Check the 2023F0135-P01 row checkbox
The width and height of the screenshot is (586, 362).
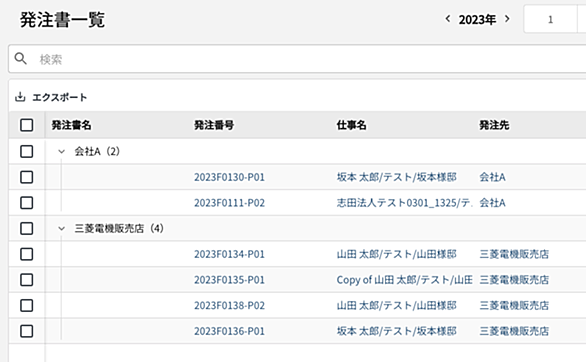click(x=27, y=280)
